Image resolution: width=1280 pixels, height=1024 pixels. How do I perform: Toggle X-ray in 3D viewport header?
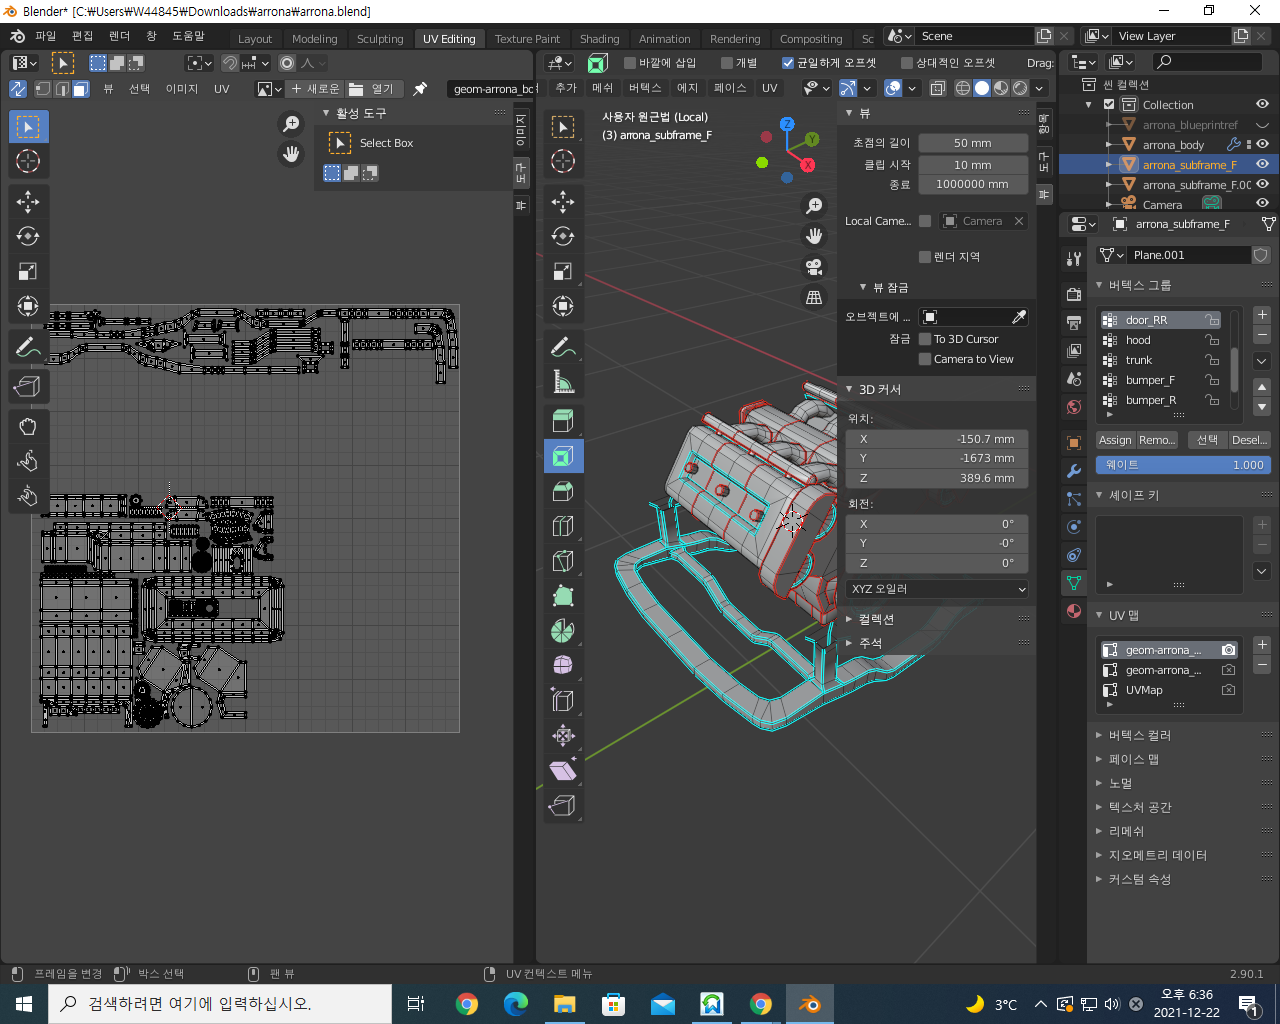point(938,88)
